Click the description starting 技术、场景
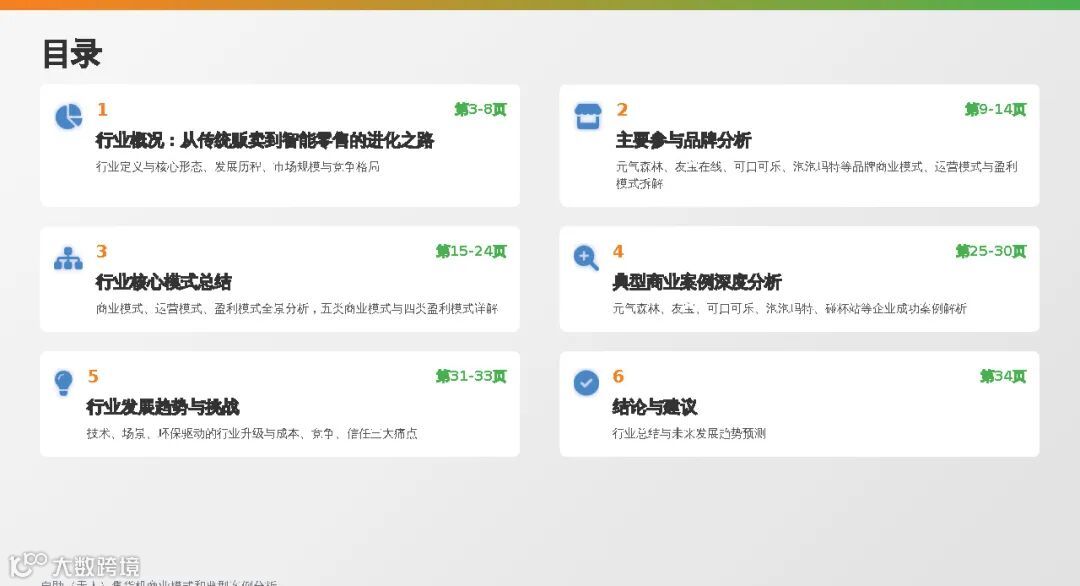The width and height of the screenshot is (1080, 586). [x=252, y=434]
